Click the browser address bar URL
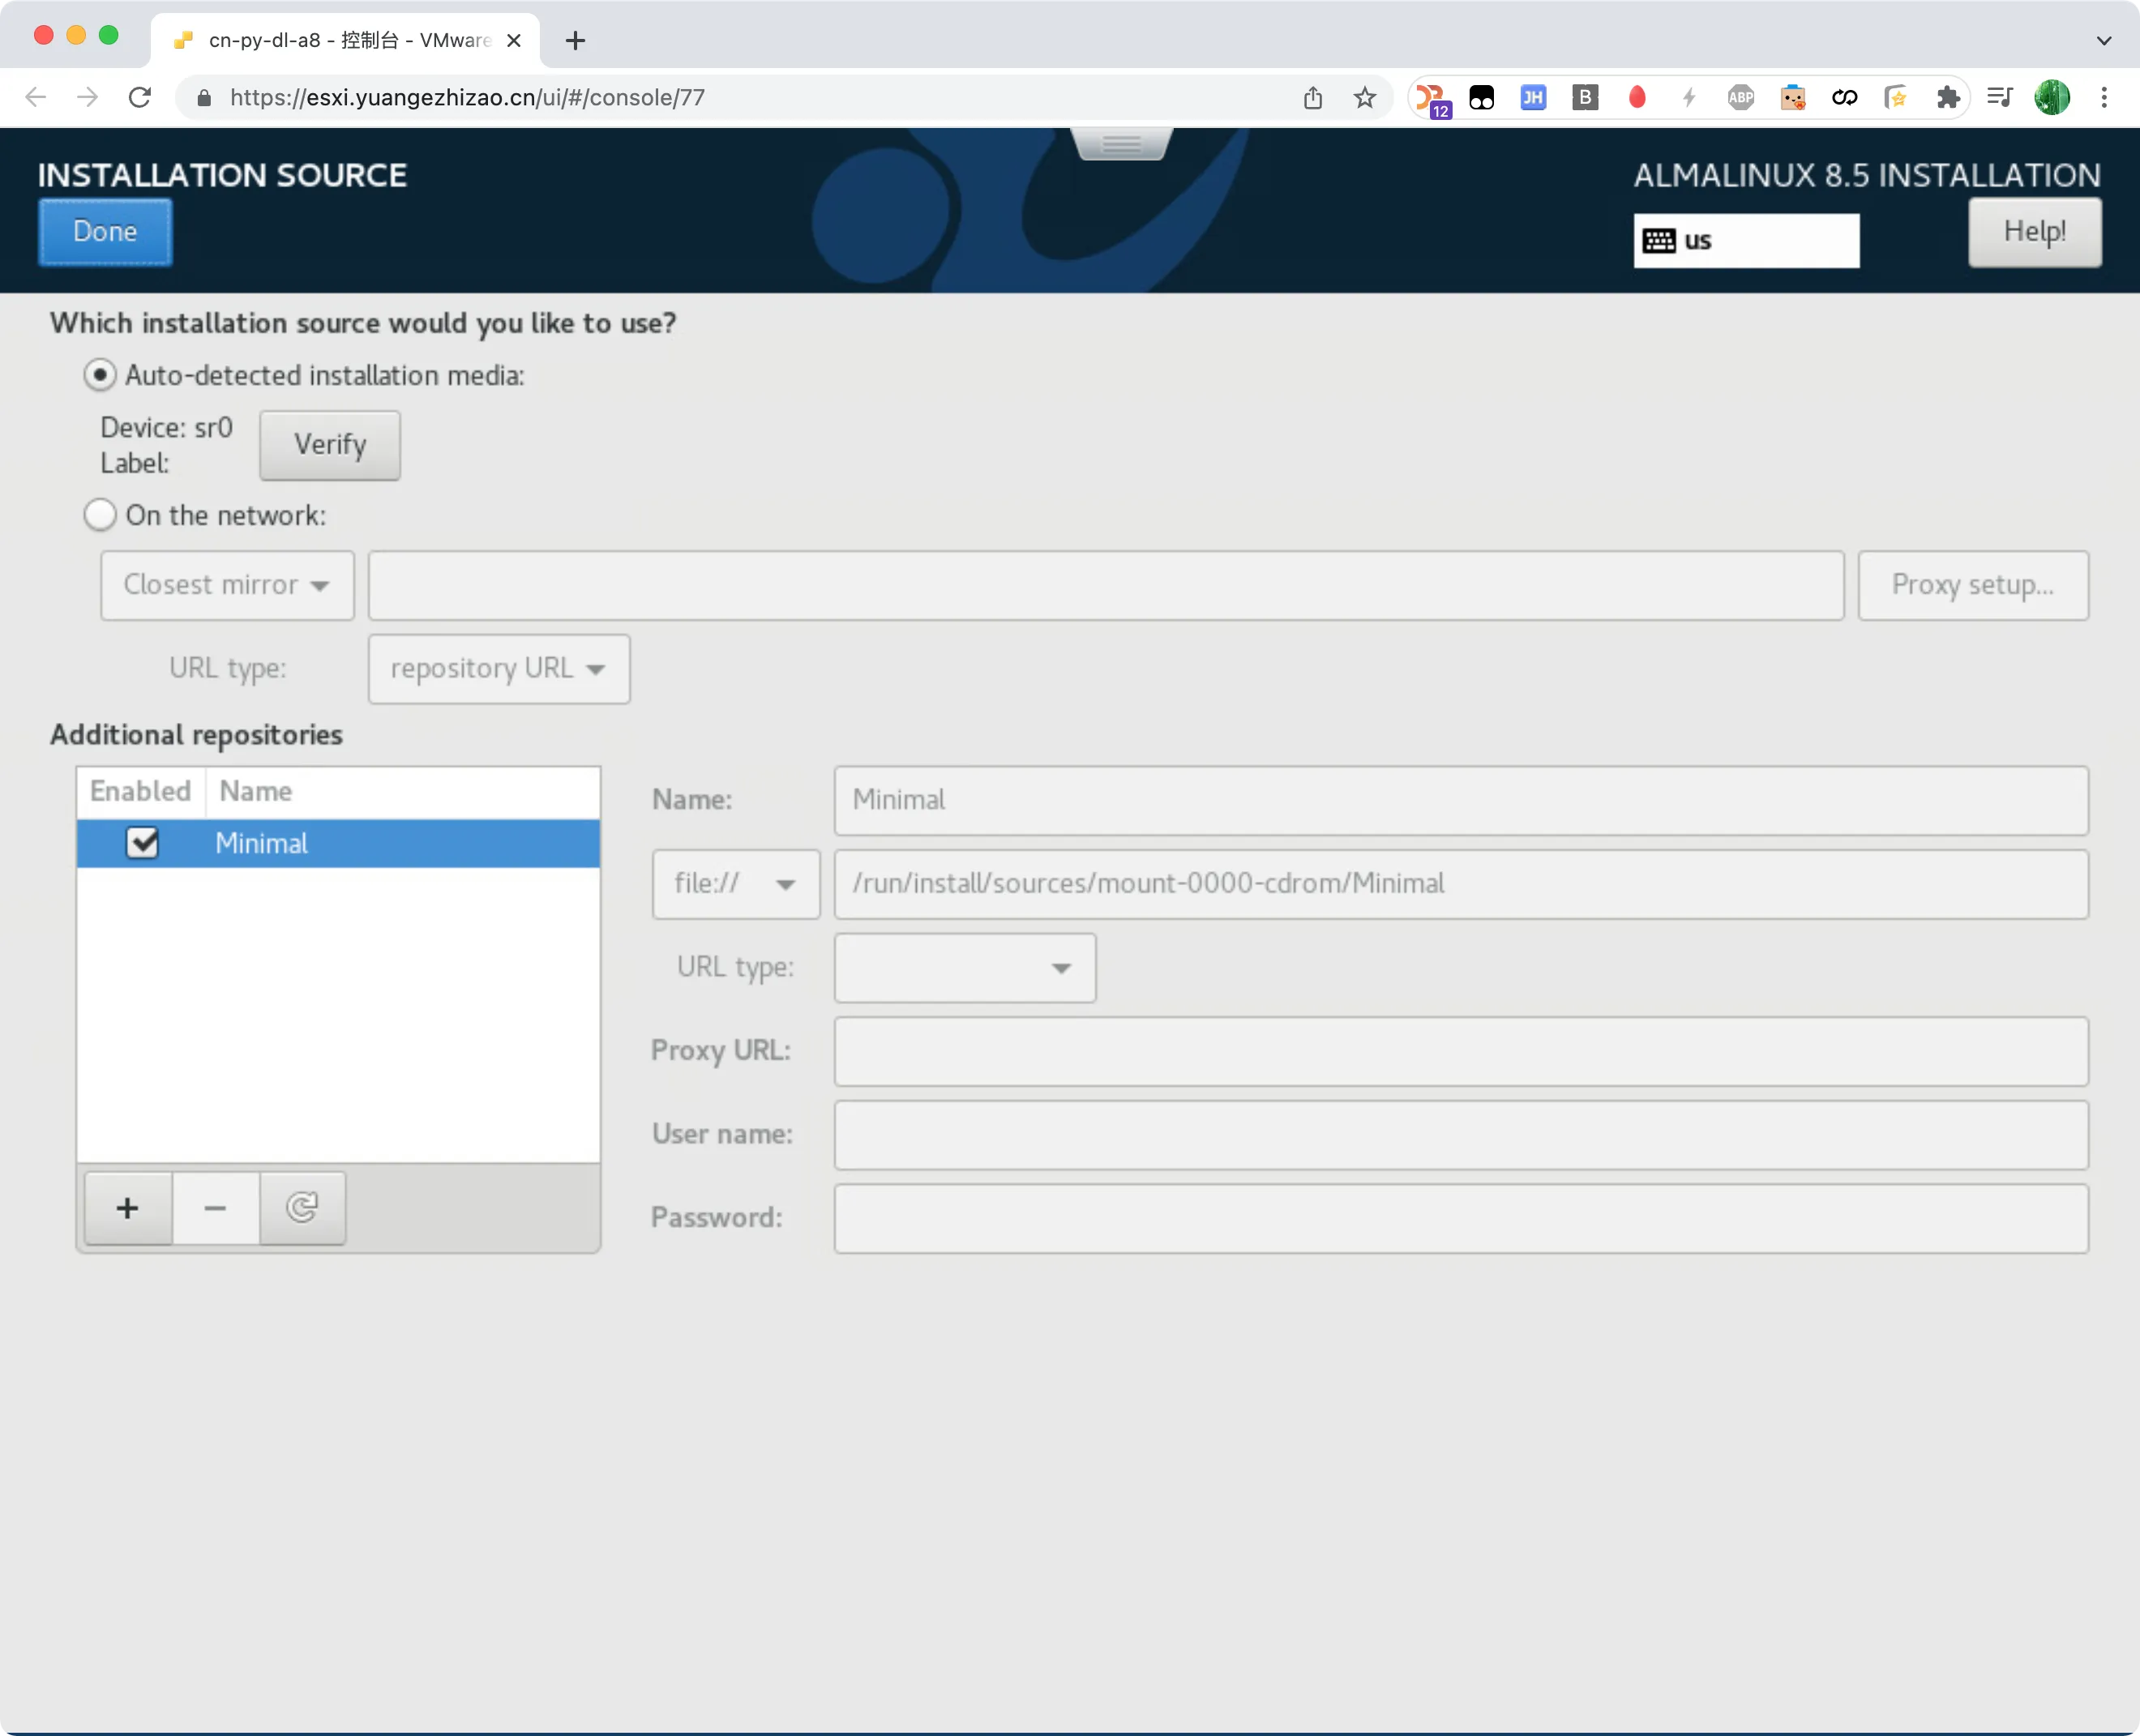Screen dimensions: 2140x1736 (x=467, y=97)
